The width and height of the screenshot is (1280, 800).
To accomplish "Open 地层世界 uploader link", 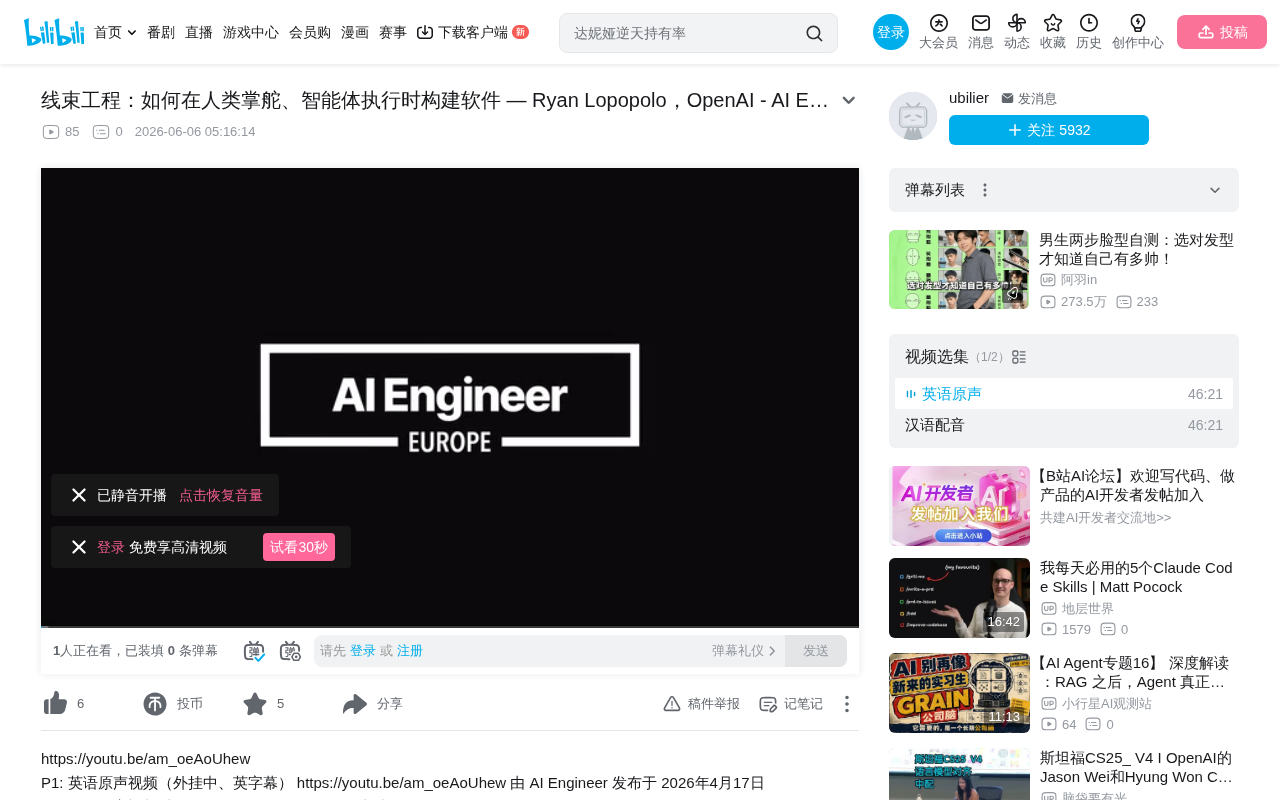I will [x=1088, y=609].
